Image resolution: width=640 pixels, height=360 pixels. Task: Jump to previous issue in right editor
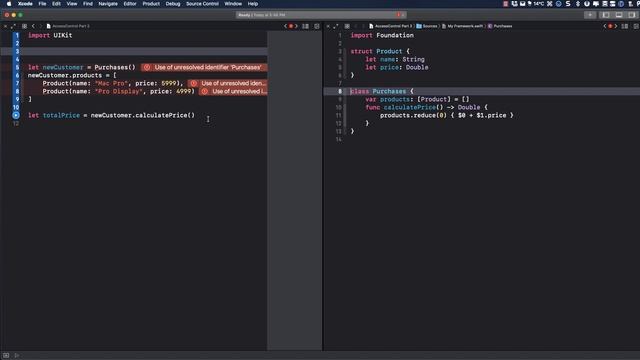[x=605, y=26]
